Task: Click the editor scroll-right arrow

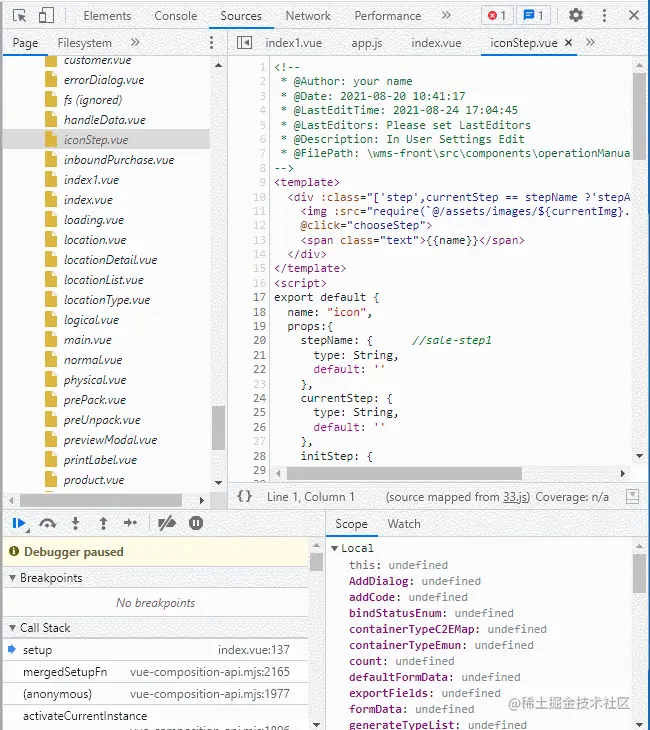Action: [623, 473]
